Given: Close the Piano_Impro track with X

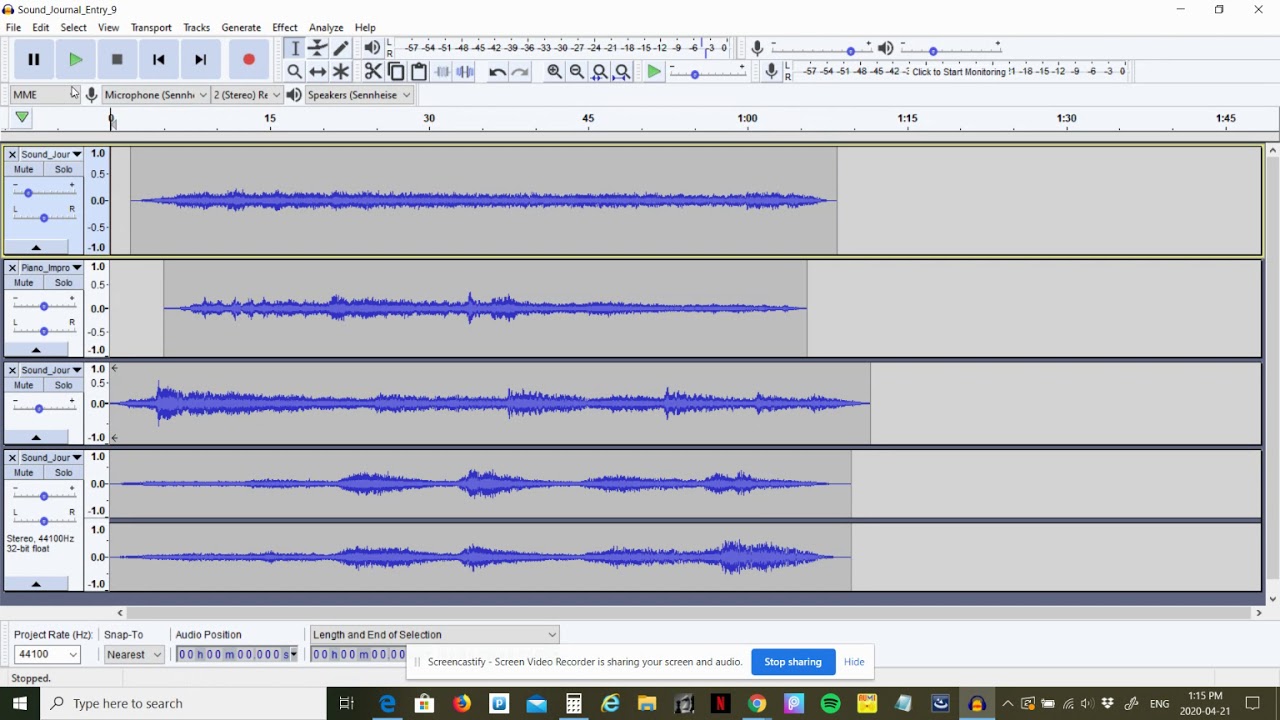Looking at the screenshot, I should pyautogui.click(x=12, y=268).
